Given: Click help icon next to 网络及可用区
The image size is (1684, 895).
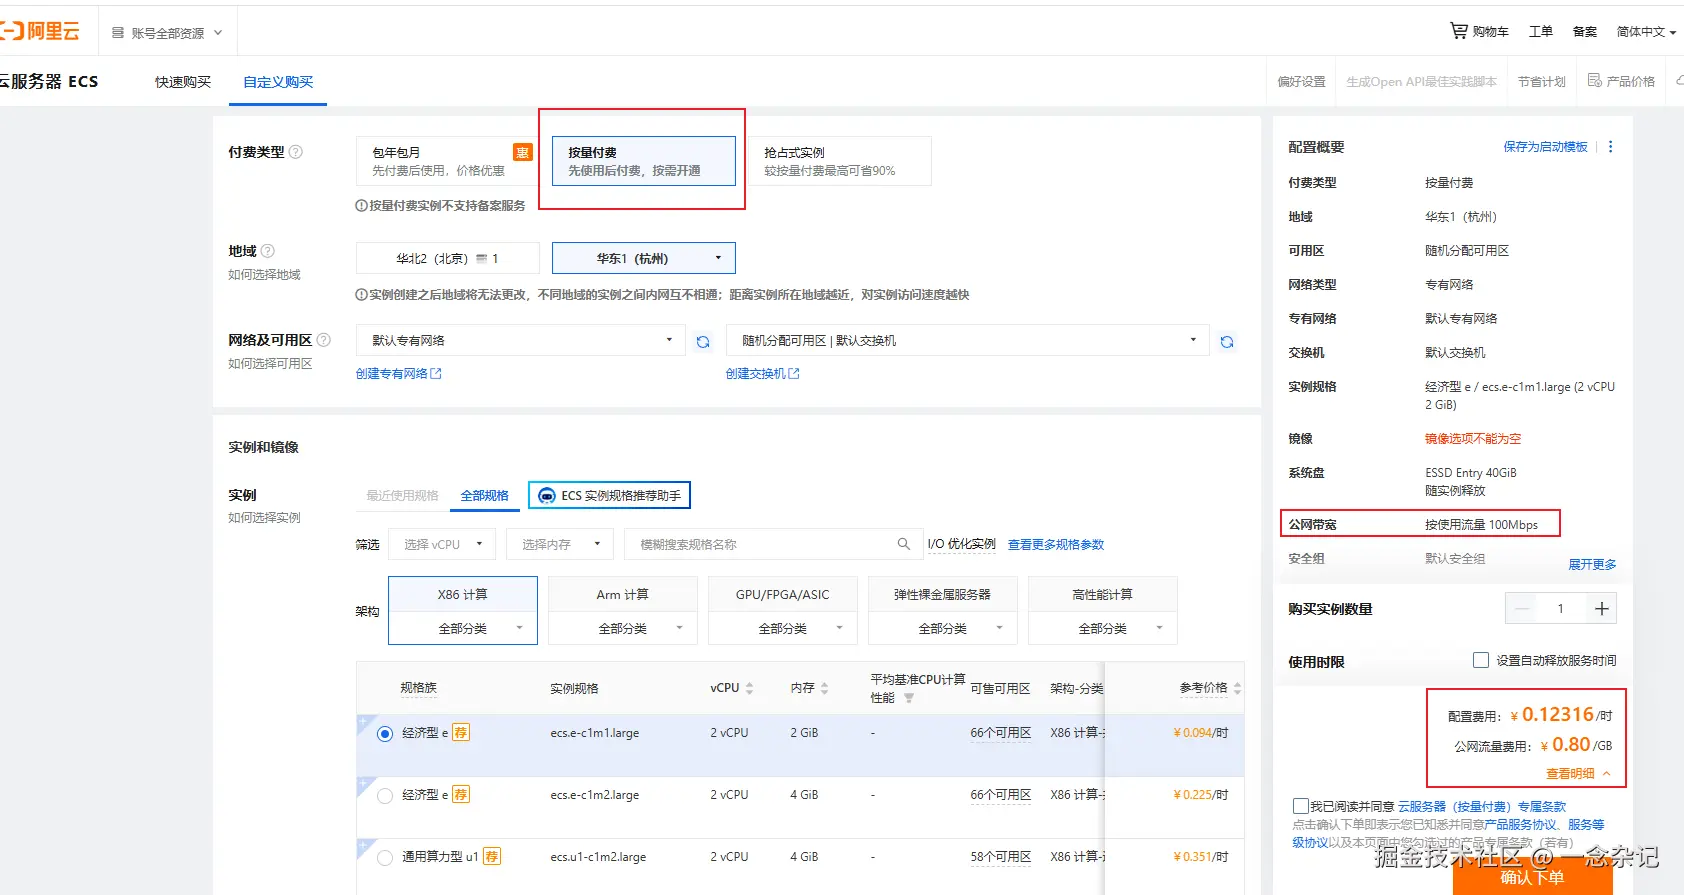Looking at the screenshot, I should click(x=324, y=340).
